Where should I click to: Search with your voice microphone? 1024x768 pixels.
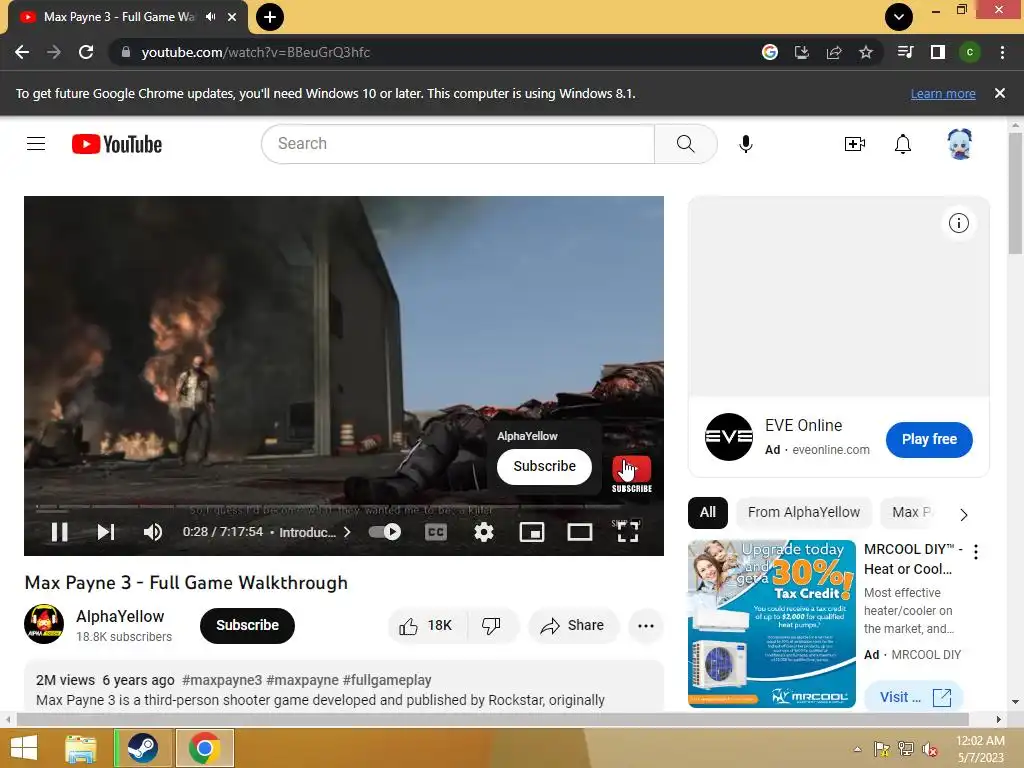pyautogui.click(x=745, y=144)
